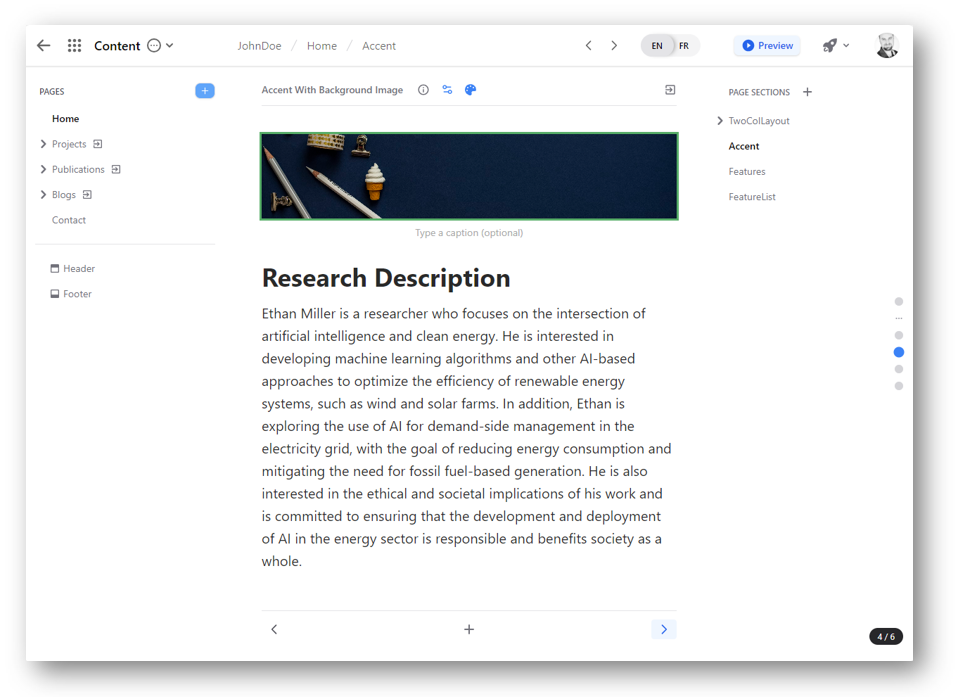Expand the Publications page tree
958x697 pixels.
tap(43, 169)
